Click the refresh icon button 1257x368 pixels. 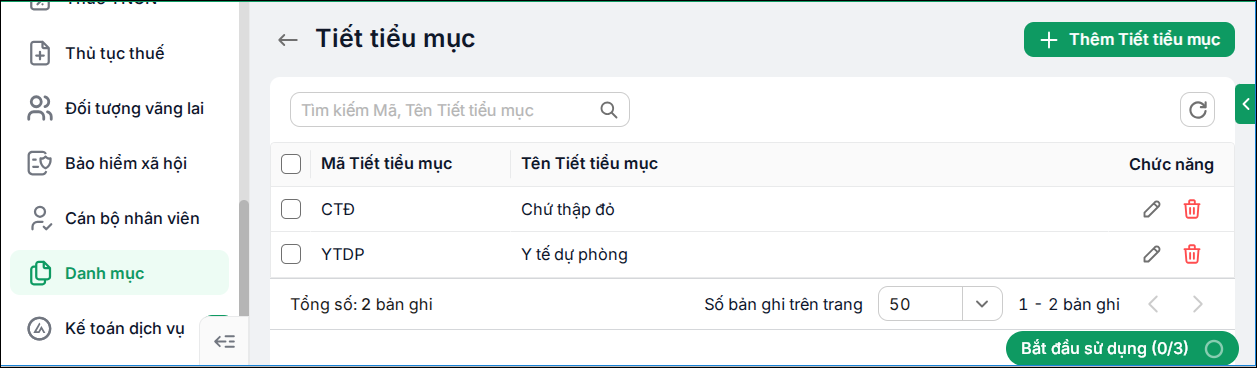pos(1197,110)
